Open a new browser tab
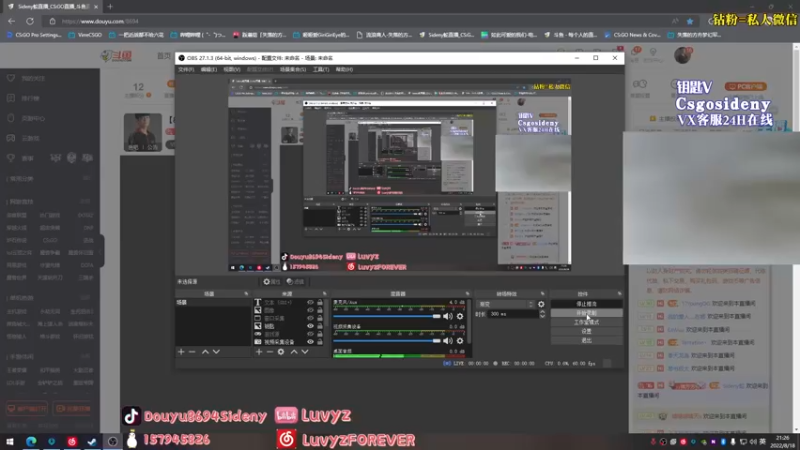 [x=110, y=7]
